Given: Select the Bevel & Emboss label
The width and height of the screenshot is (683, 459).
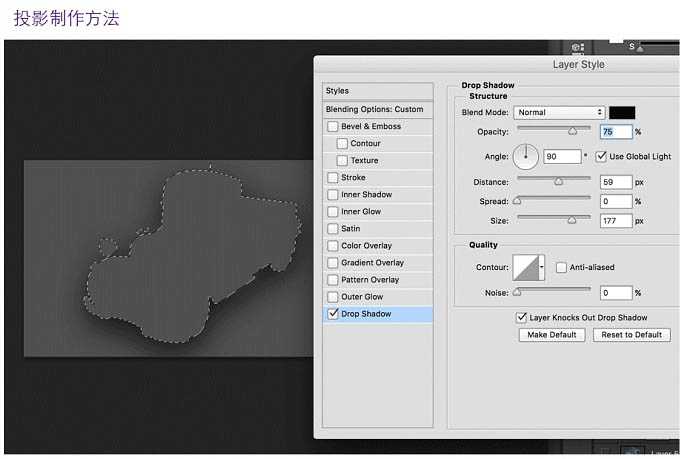Looking at the screenshot, I should point(371,126).
